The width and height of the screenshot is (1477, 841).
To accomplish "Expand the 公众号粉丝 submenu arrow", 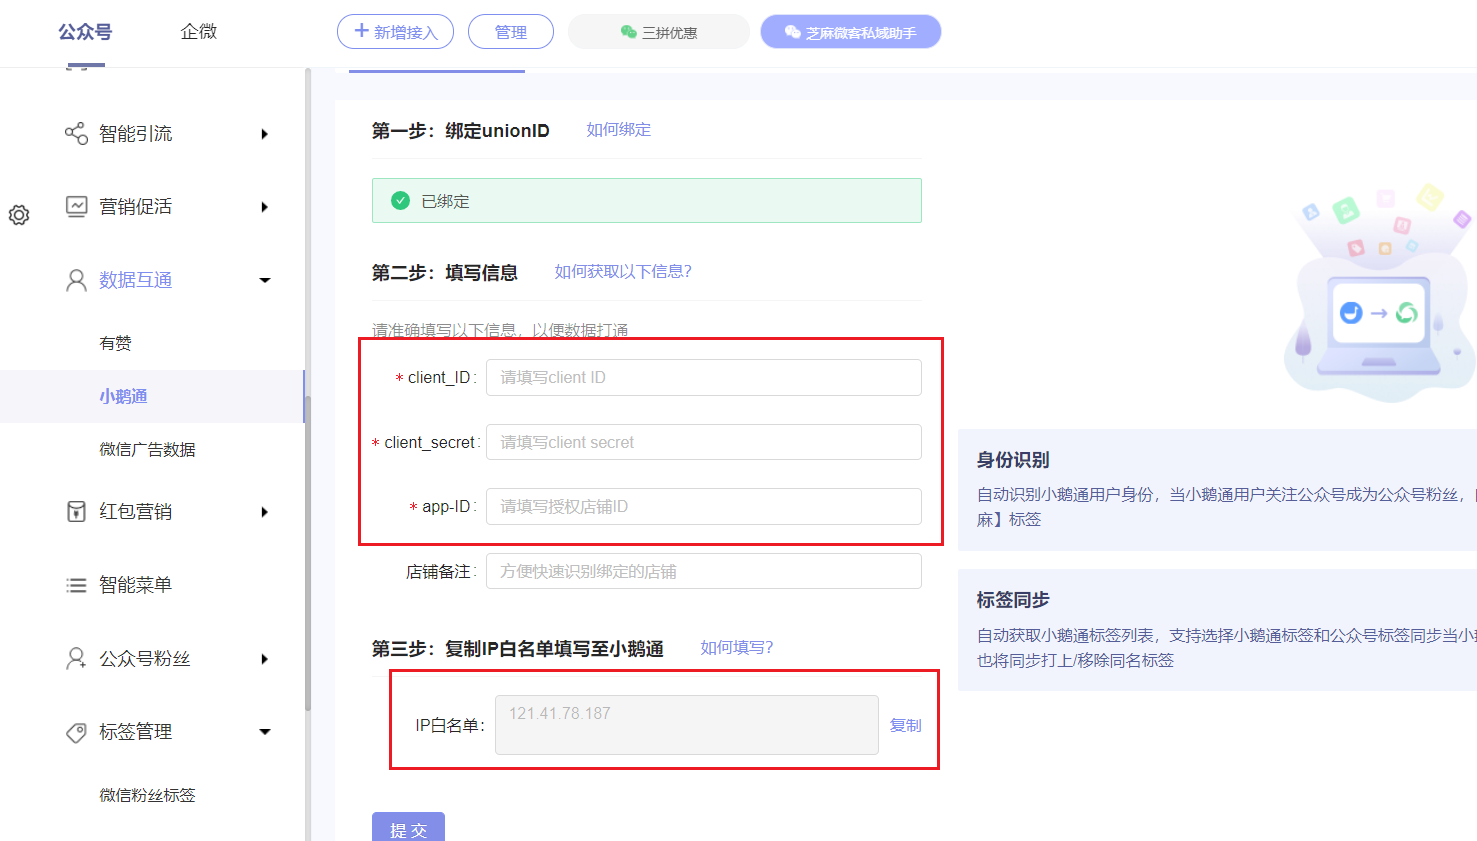I will pos(264,659).
